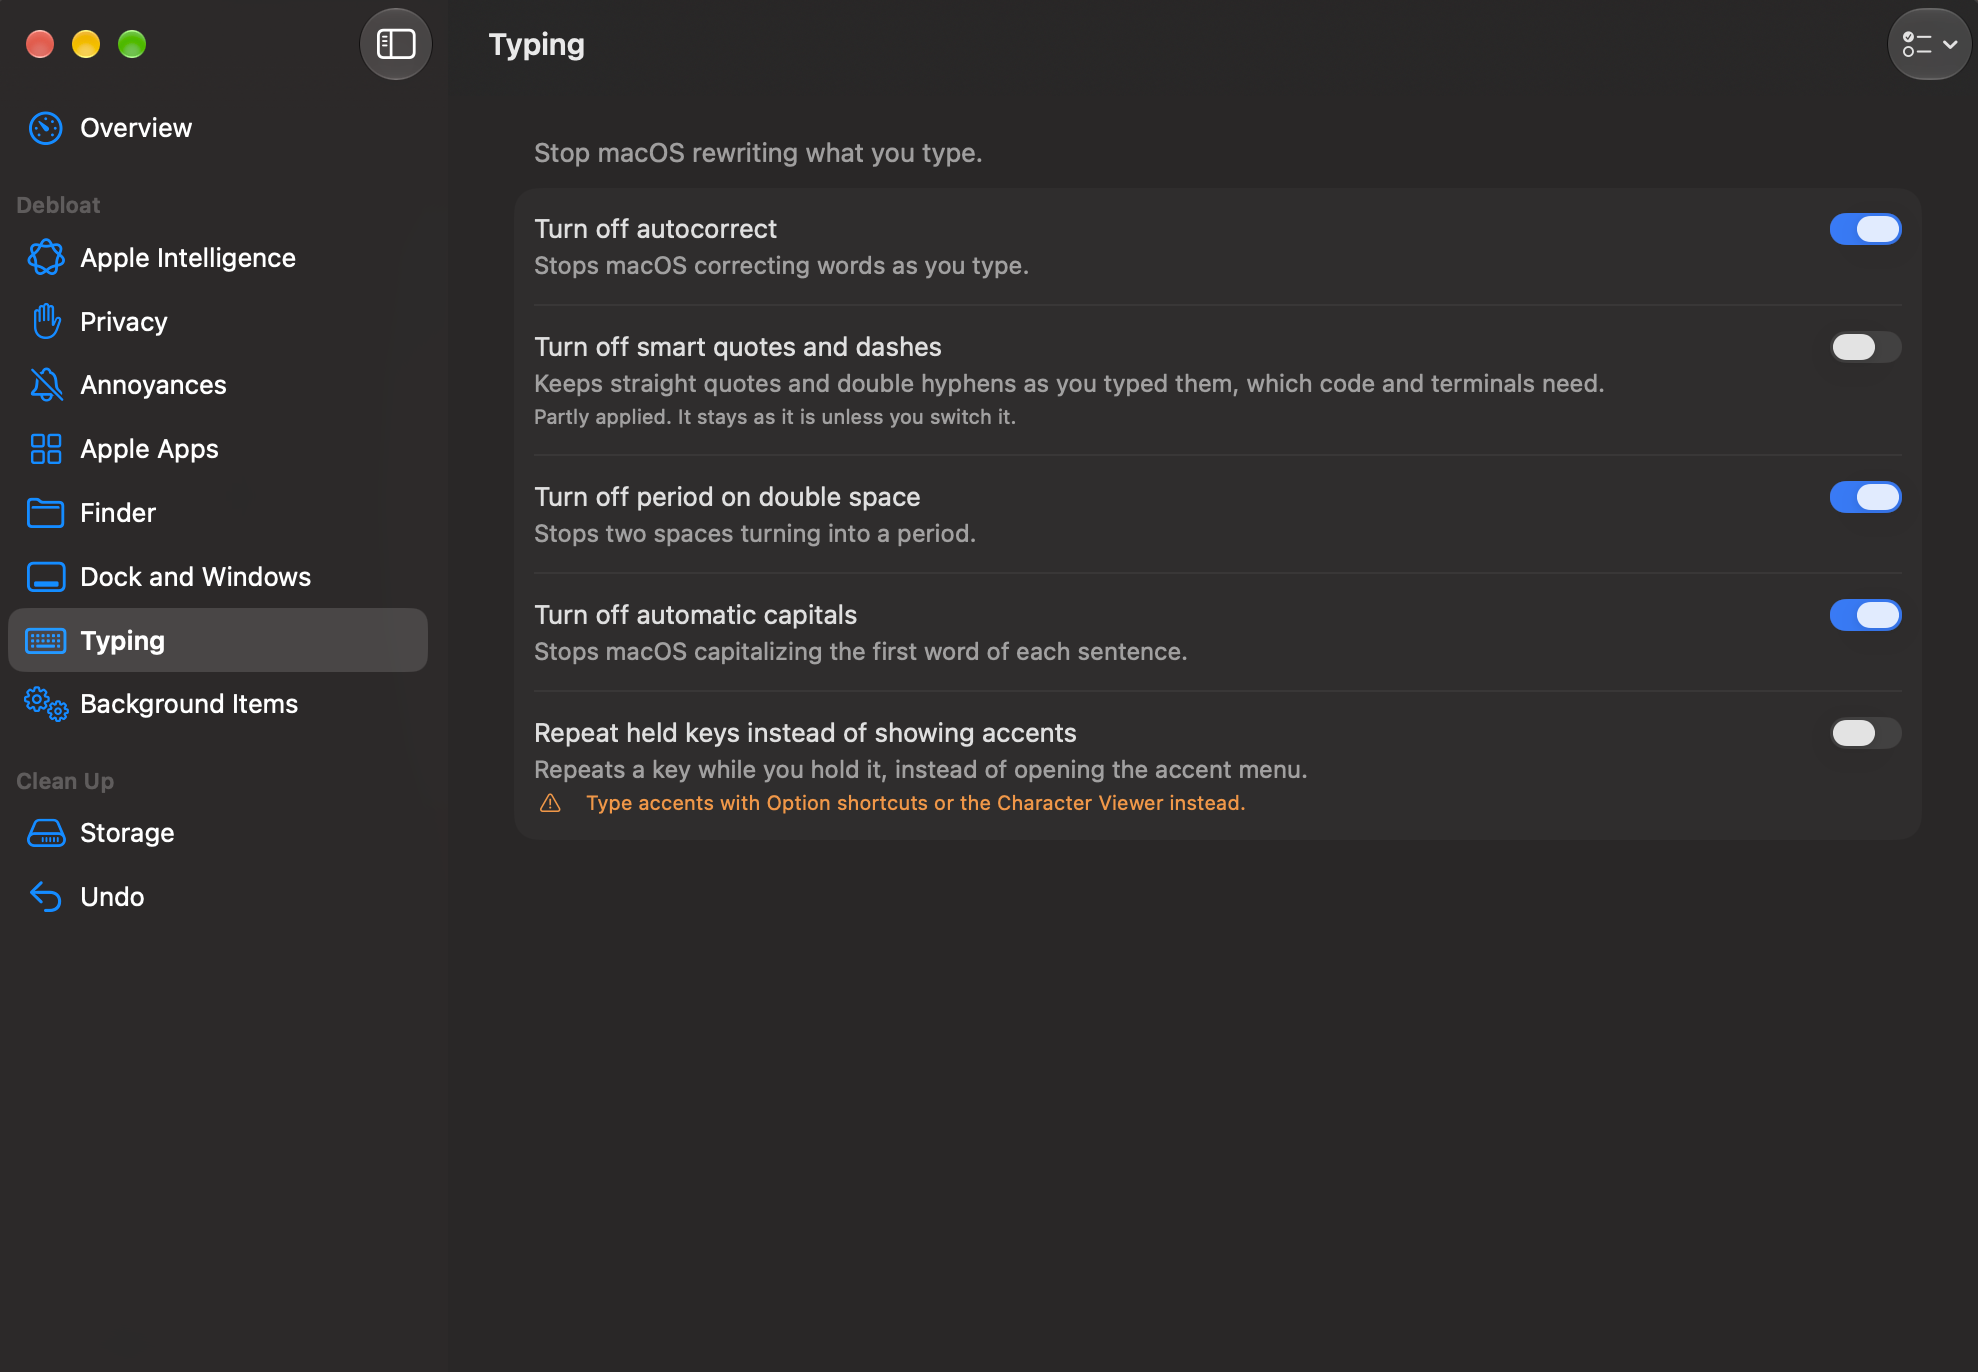Click the Typing page title
1978x1372 pixels.
[536, 45]
